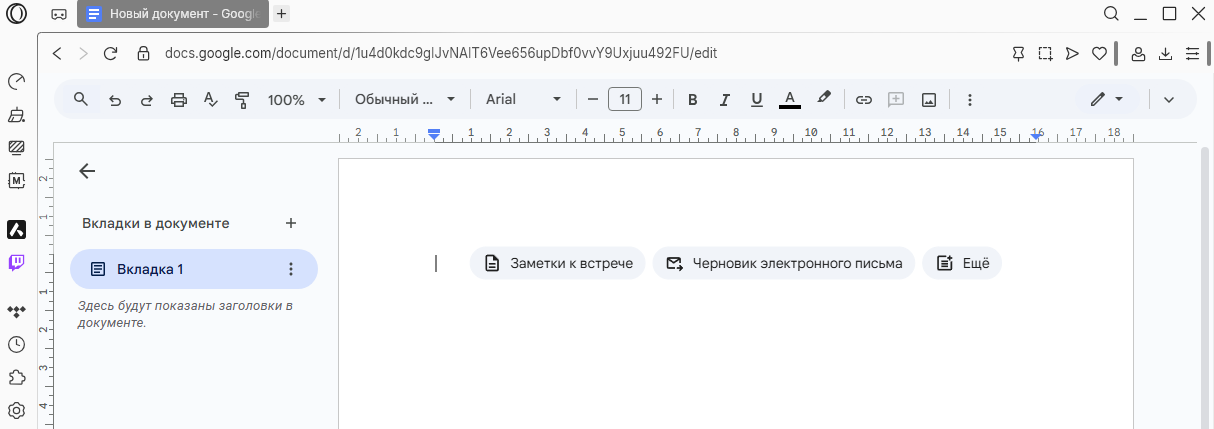This screenshot has width=1214, height=429.
Task: Close the tabs panel with back arrow
Action: coord(87,171)
